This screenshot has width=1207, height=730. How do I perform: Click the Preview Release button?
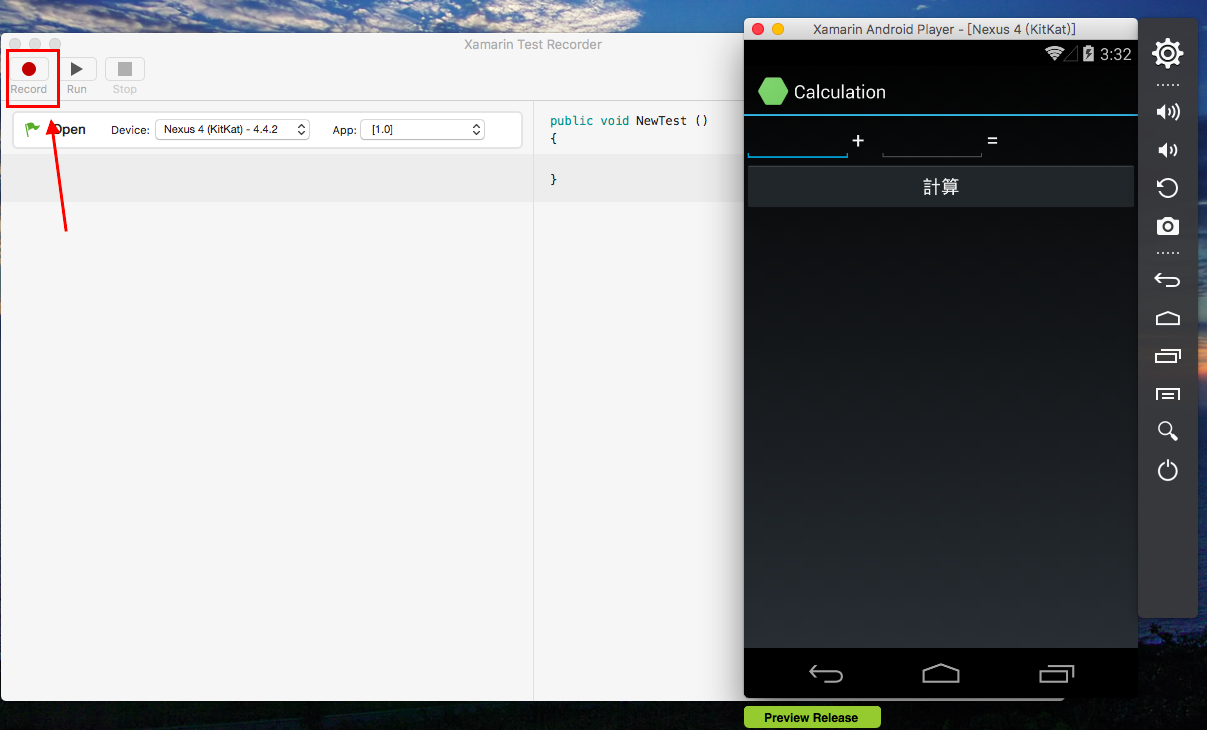coord(812,717)
